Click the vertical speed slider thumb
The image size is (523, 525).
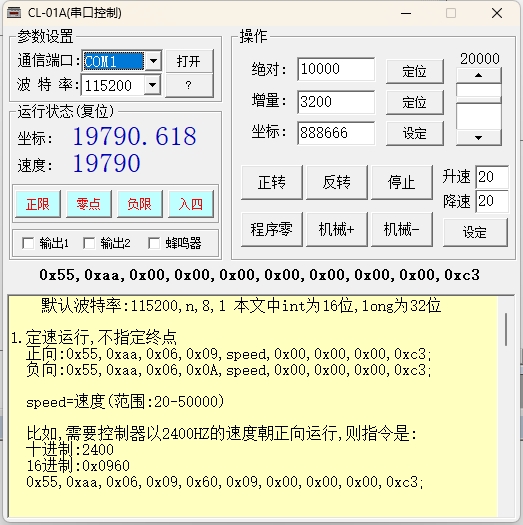478,100
